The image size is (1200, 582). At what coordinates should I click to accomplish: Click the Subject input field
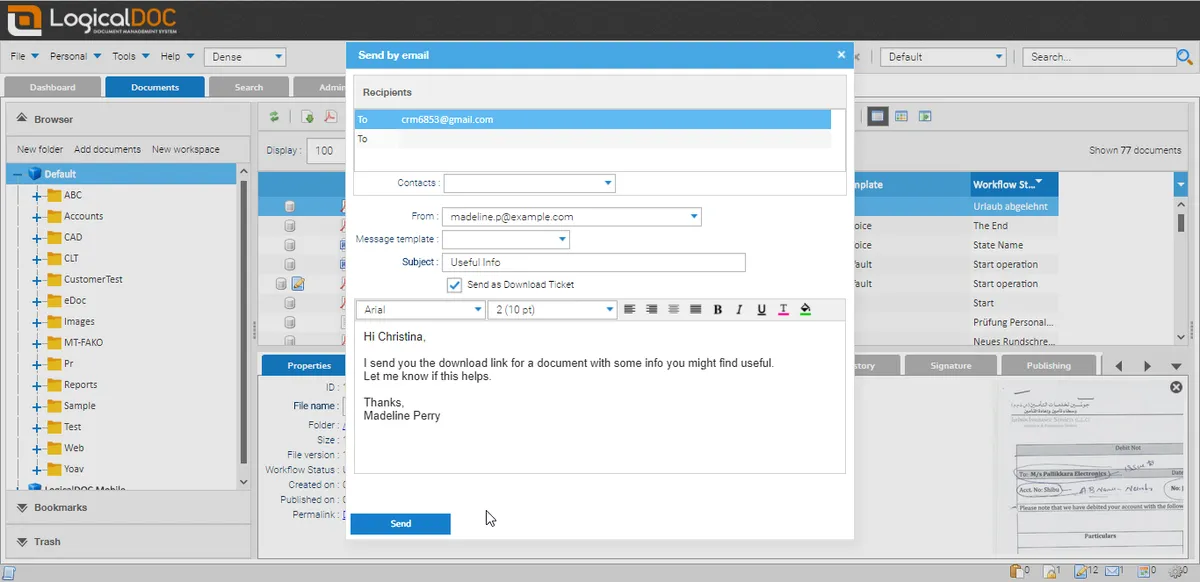pos(594,262)
